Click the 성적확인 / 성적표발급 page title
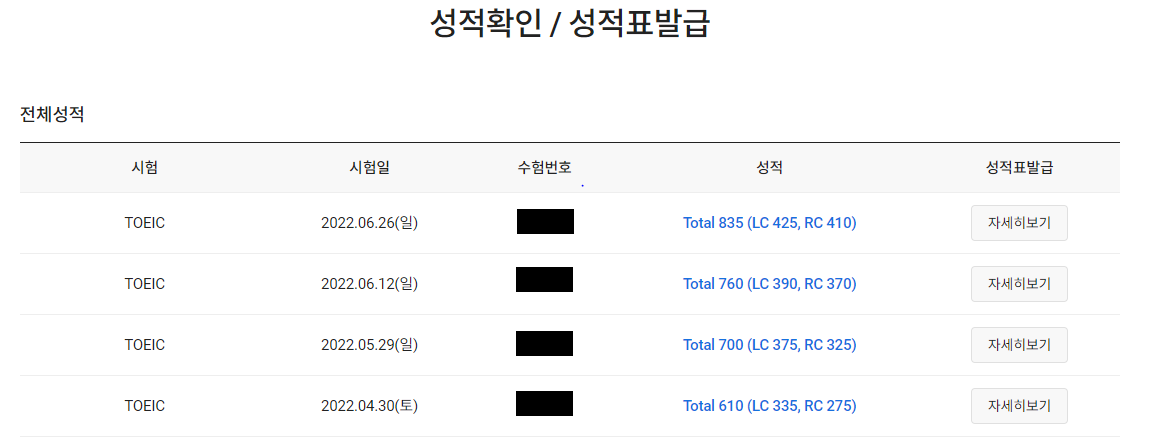Screen dimensions: 1157x443 coord(570,23)
